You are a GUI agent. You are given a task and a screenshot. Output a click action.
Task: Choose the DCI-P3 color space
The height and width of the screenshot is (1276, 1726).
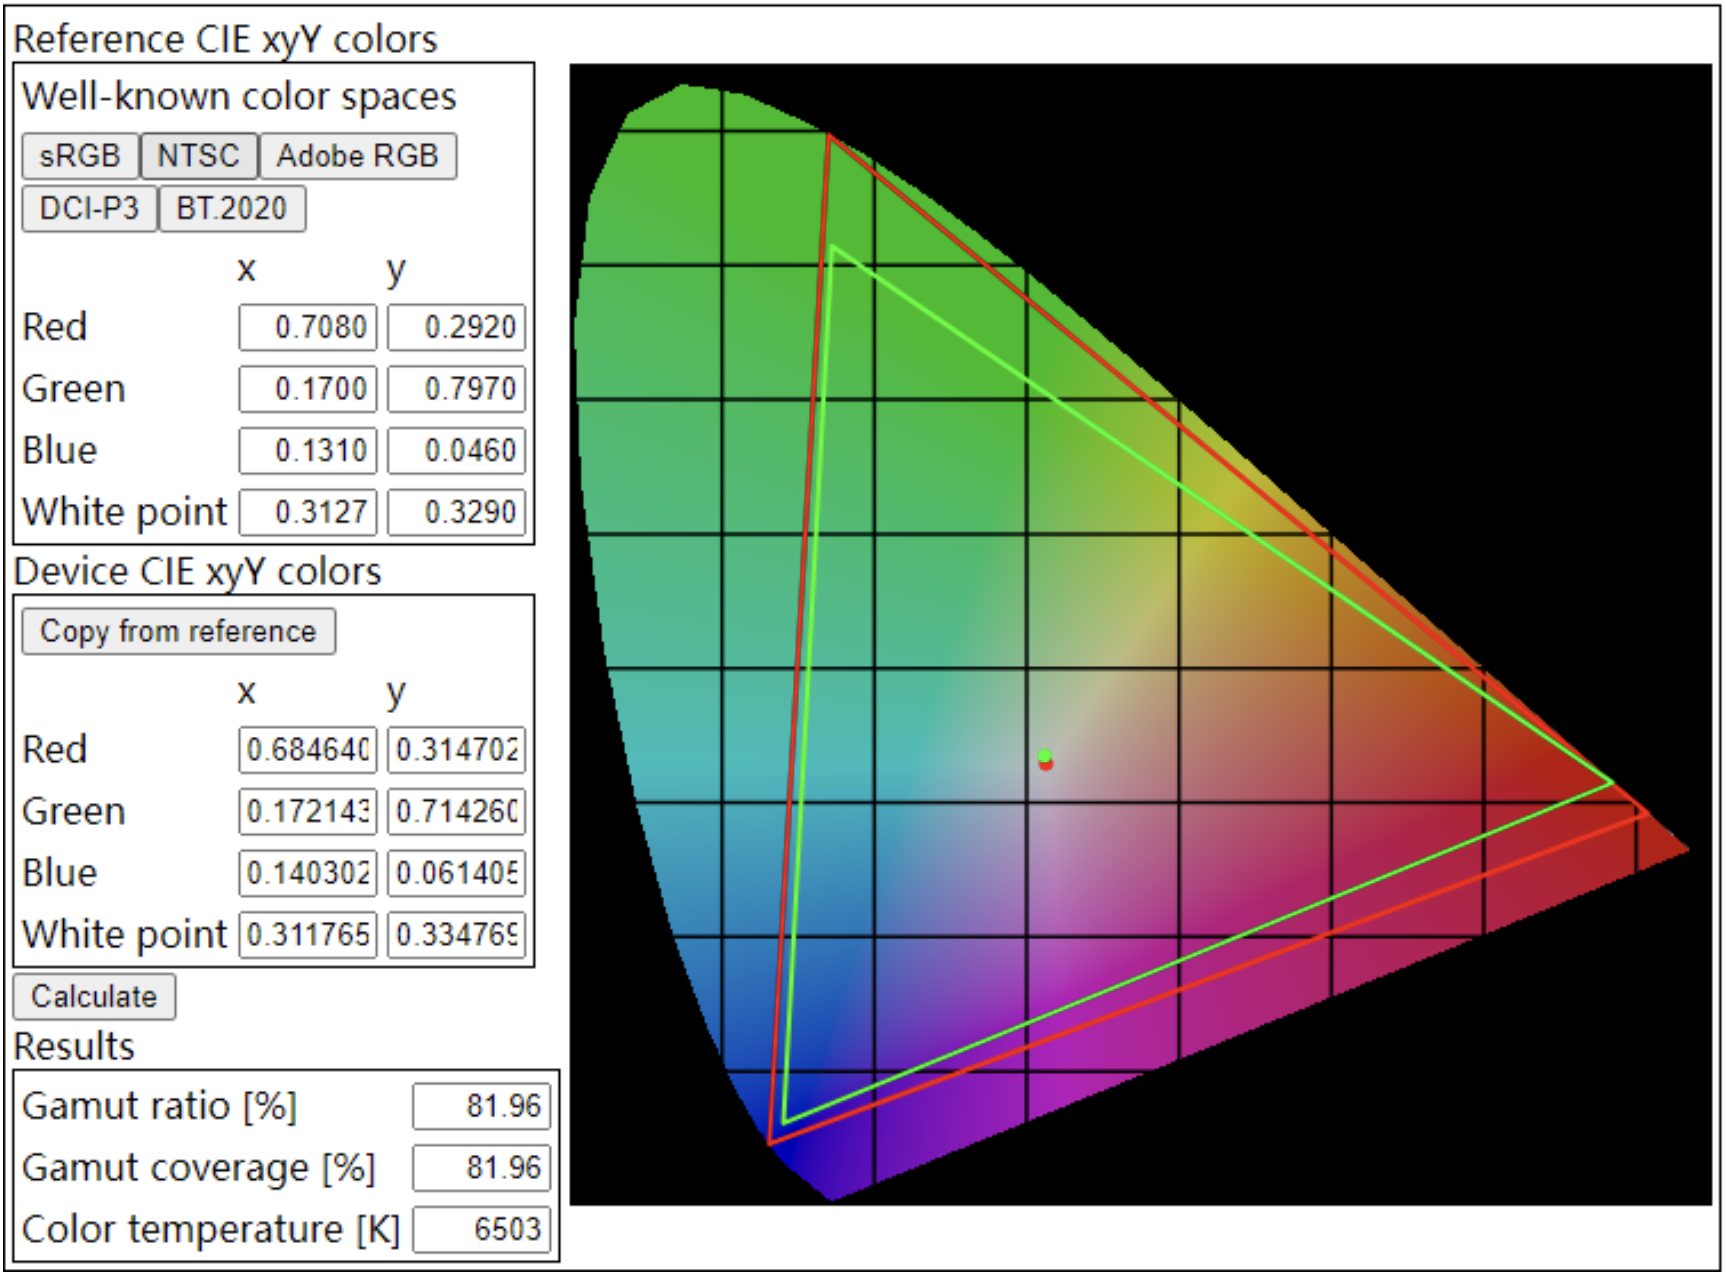(x=89, y=208)
